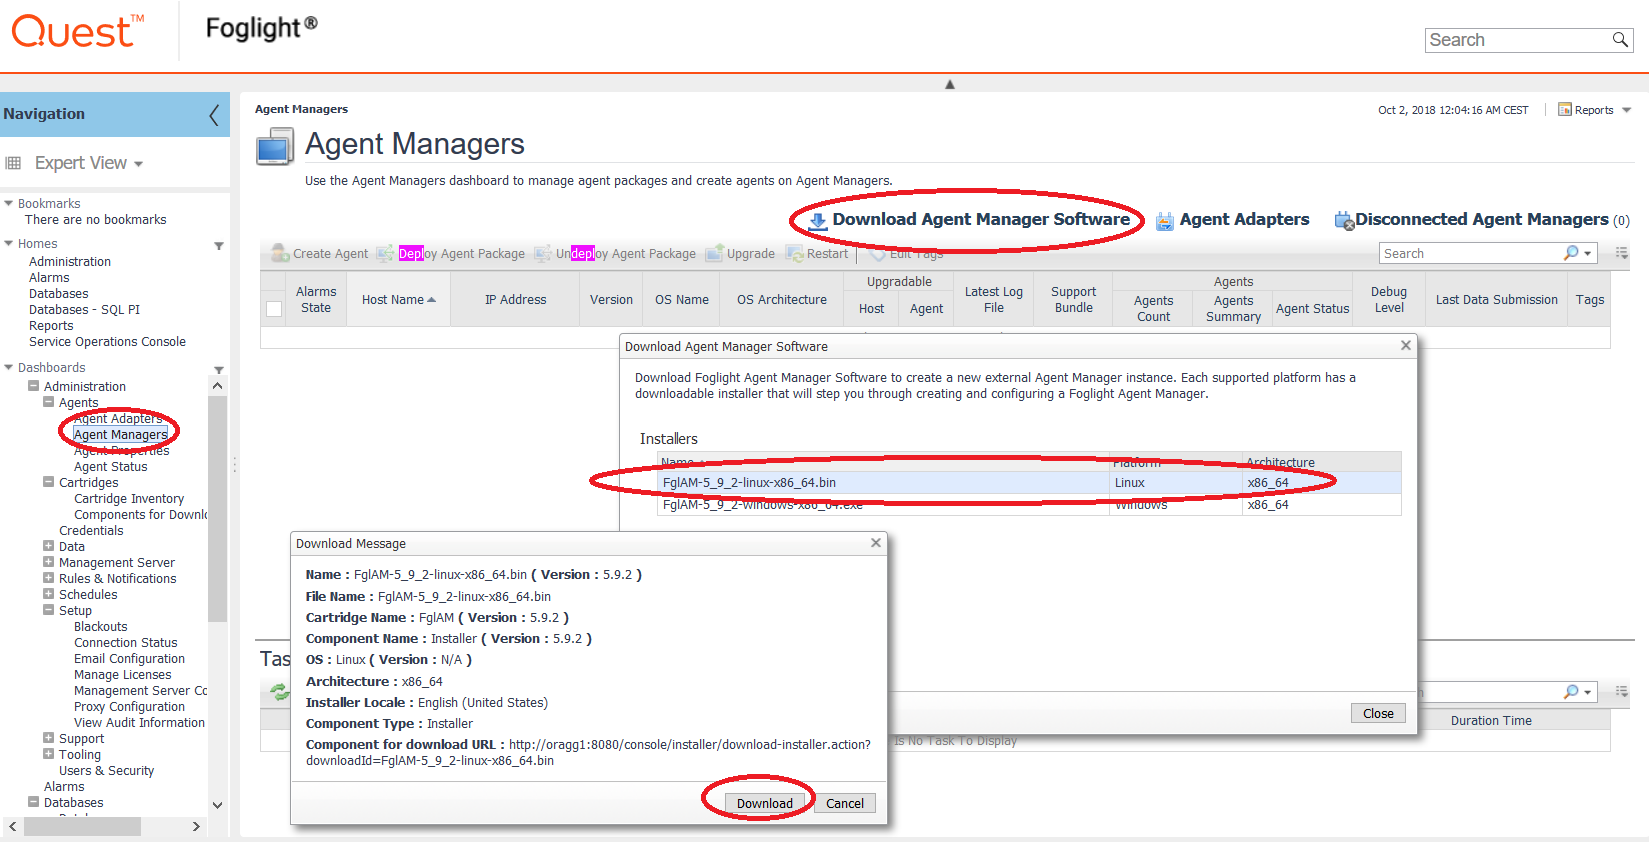Click the table search magnifier icon
1649x842 pixels.
pos(1571,253)
